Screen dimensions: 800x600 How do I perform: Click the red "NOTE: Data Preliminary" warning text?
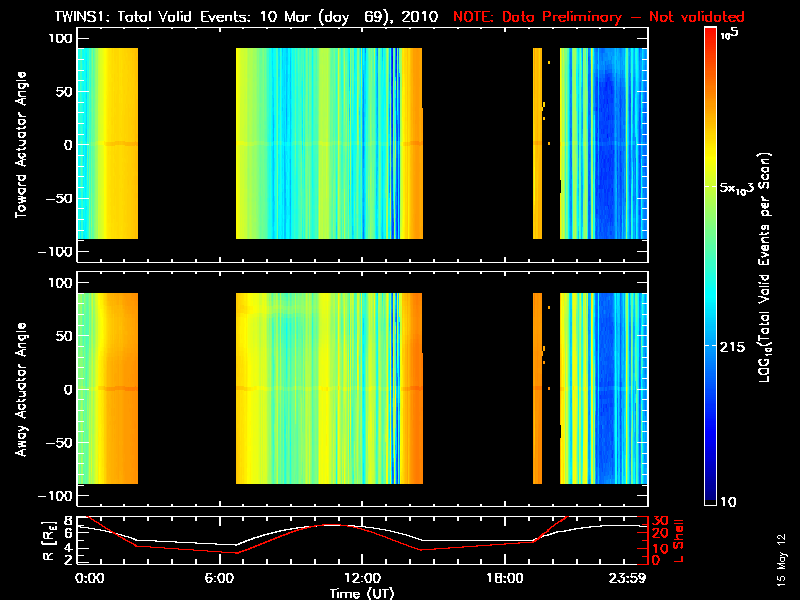(x=599, y=17)
